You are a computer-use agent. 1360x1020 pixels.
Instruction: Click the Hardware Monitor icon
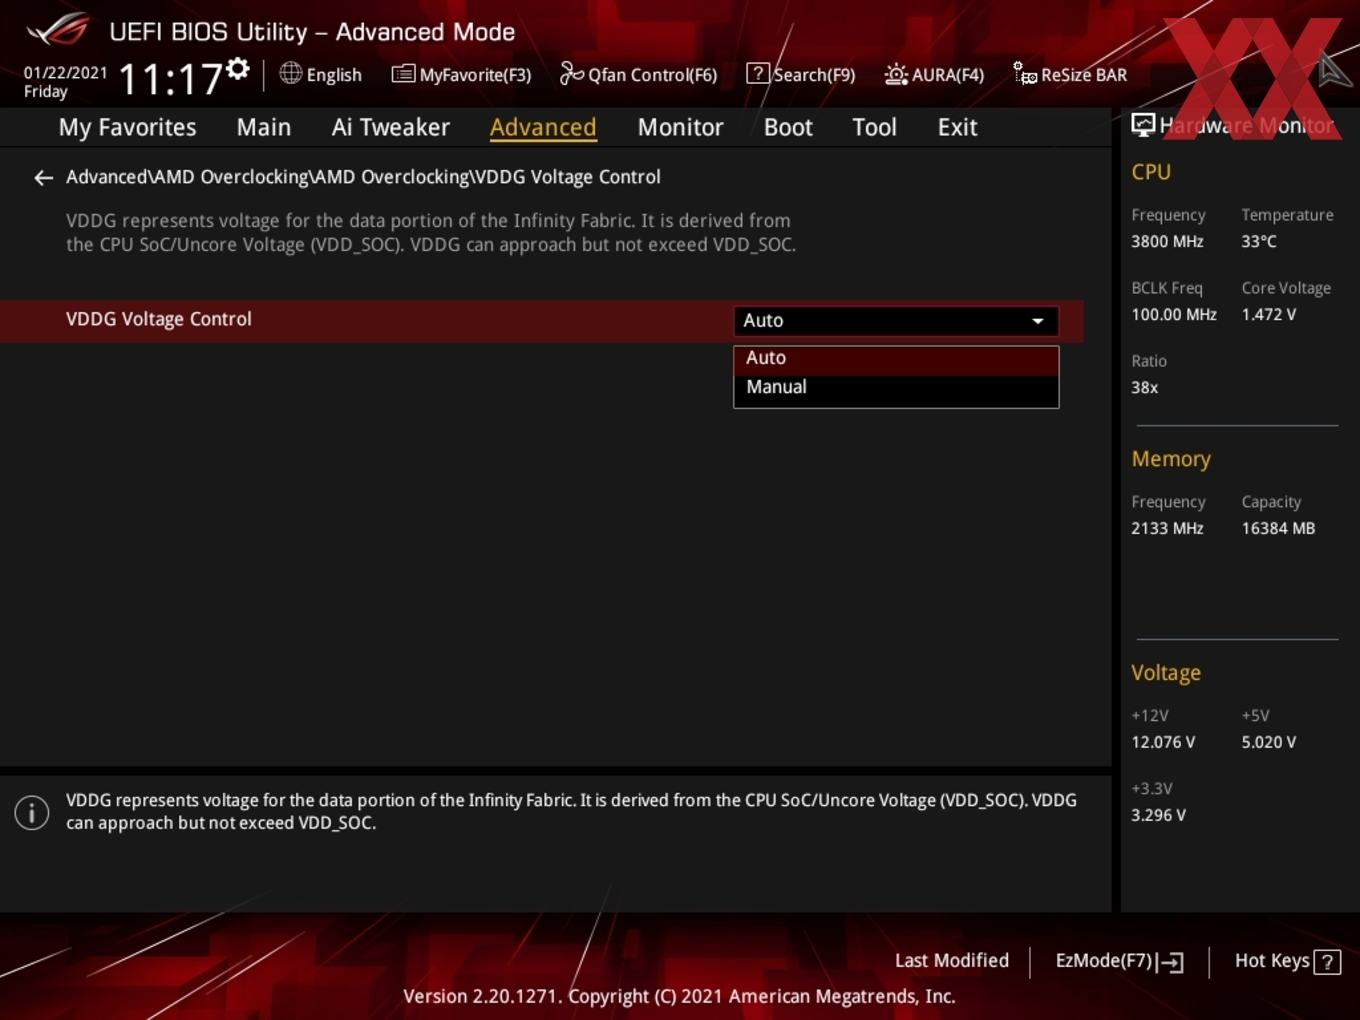pyautogui.click(x=1143, y=125)
